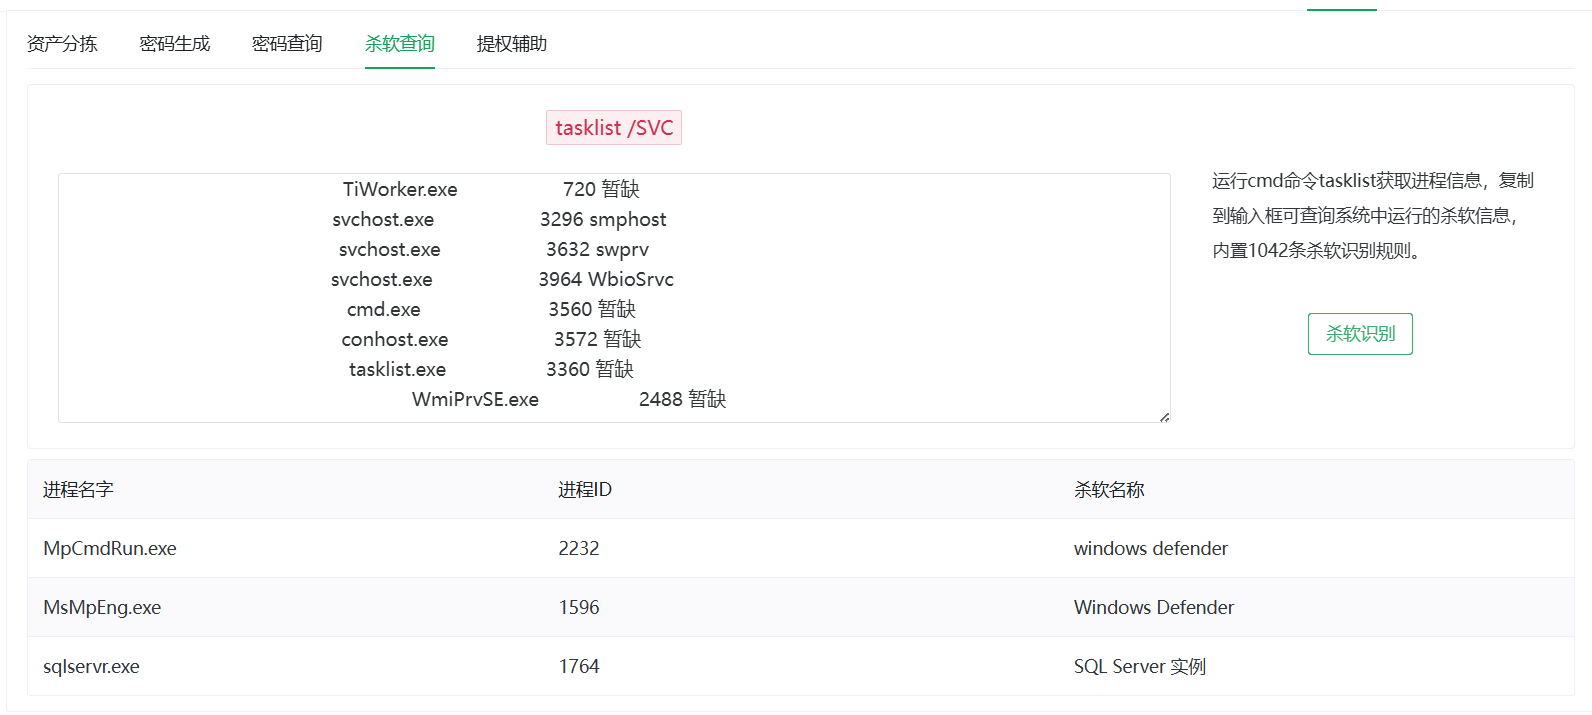
Task: Click the tasklist /SVC command label
Action: coord(614,128)
